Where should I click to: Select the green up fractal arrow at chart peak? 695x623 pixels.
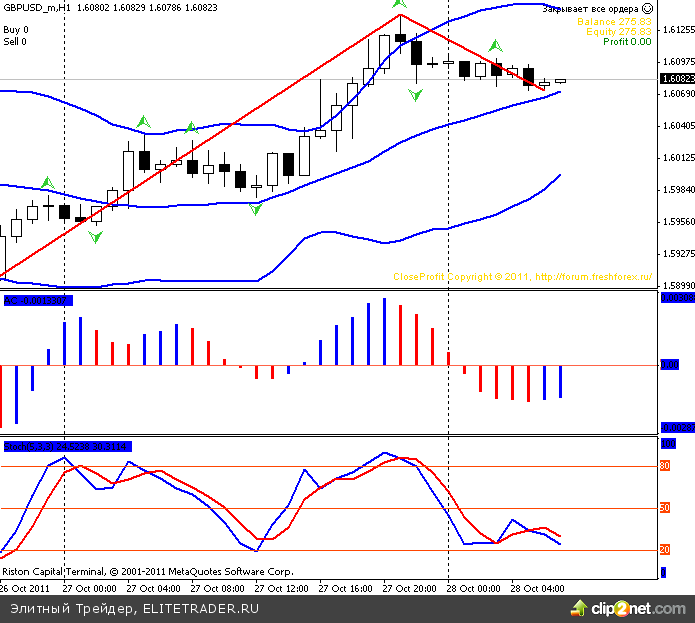[399, 4]
